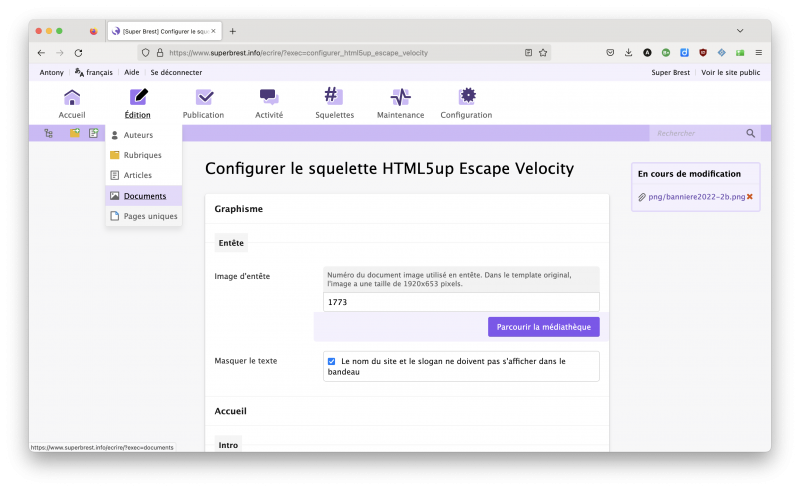
Task: Bookmark this page with star icon
Action: [543, 53]
